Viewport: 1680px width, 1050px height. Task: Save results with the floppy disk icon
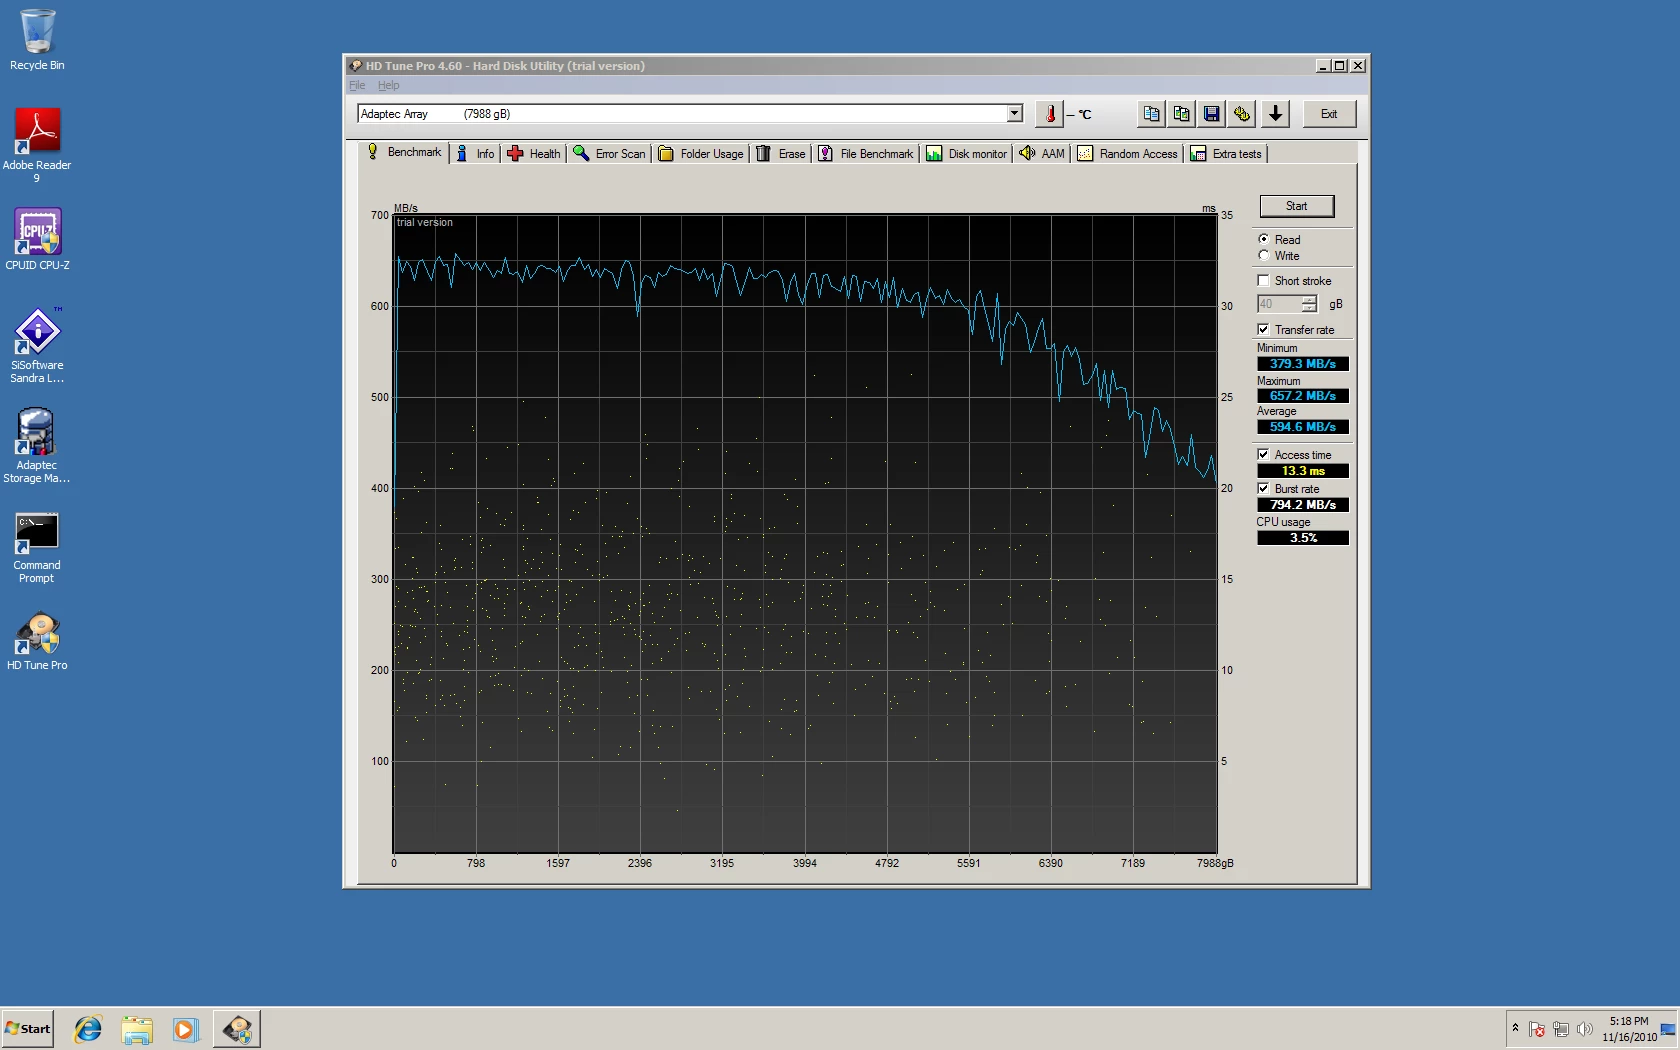coord(1212,114)
